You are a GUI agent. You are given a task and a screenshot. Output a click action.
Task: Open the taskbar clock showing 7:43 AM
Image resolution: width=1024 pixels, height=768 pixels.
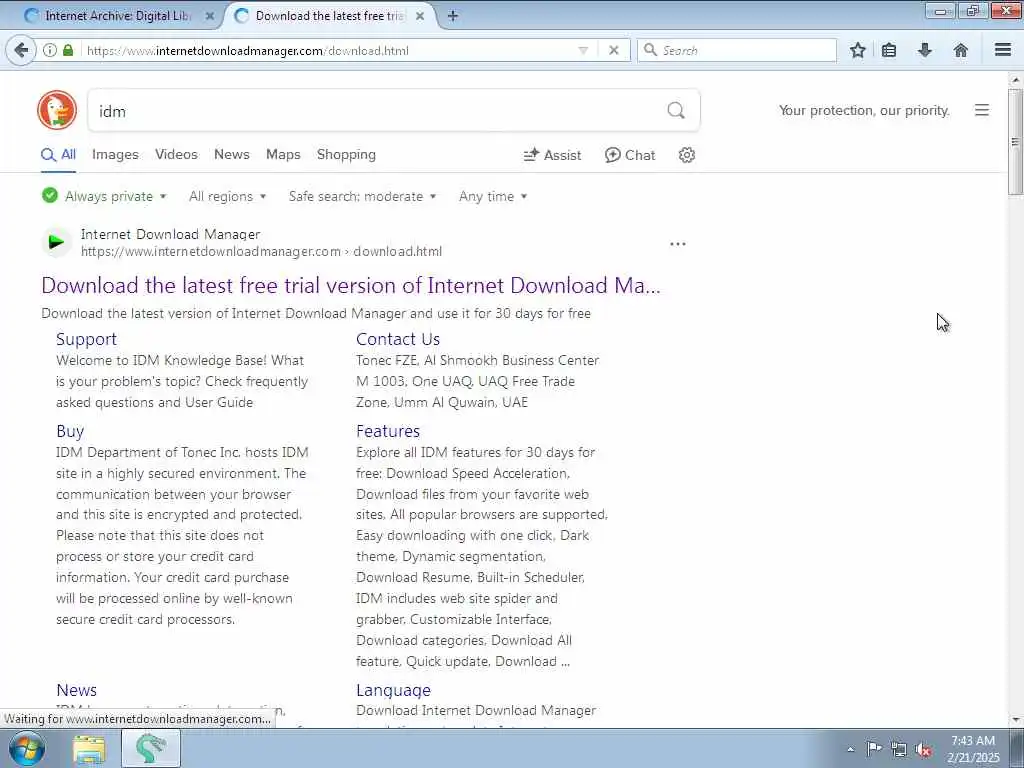point(973,749)
